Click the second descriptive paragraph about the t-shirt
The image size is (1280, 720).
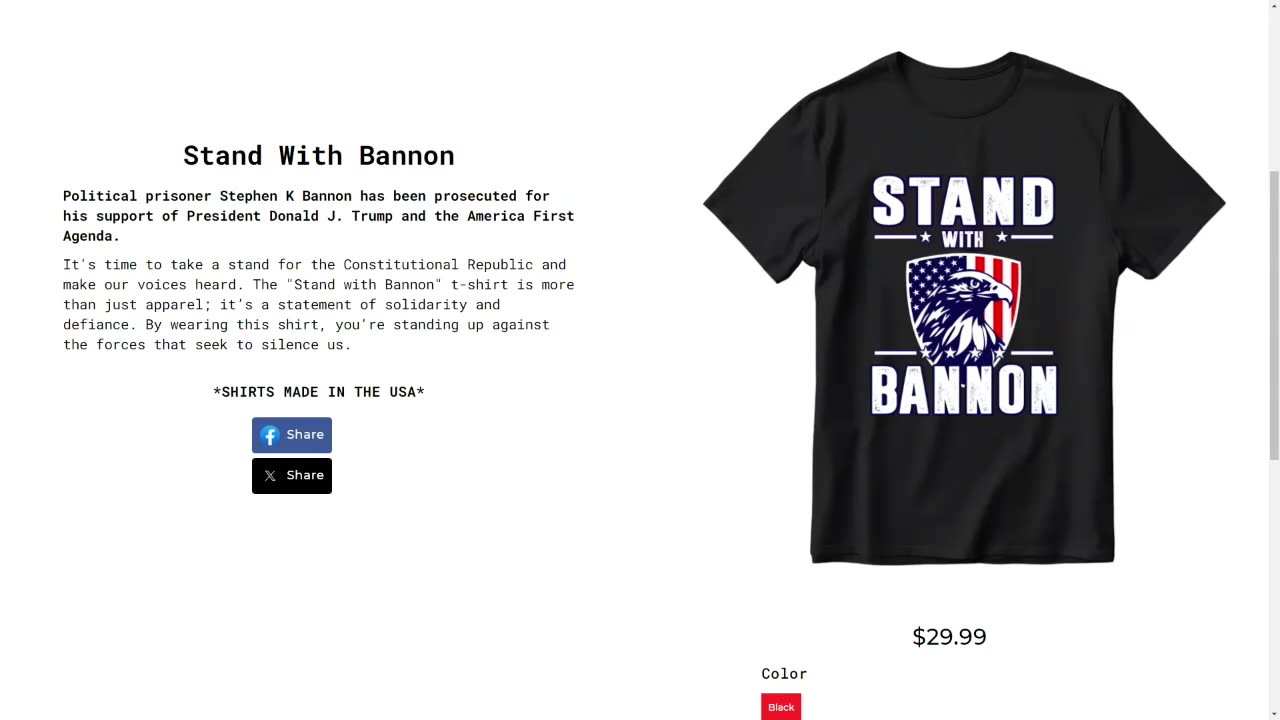pyautogui.click(x=318, y=304)
